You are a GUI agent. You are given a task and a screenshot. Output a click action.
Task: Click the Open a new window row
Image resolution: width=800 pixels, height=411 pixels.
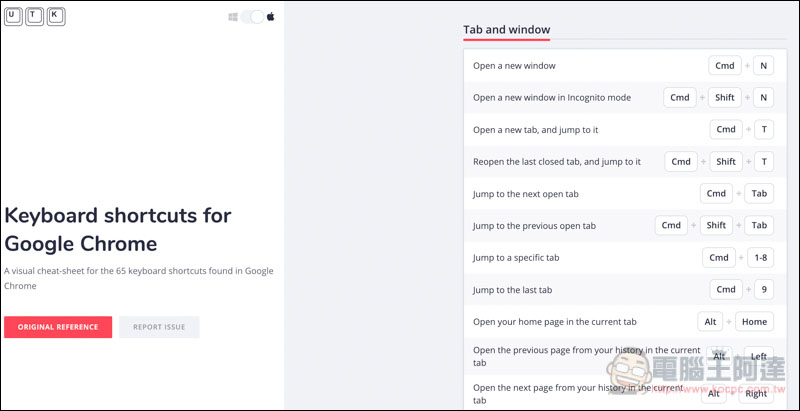(625, 65)
